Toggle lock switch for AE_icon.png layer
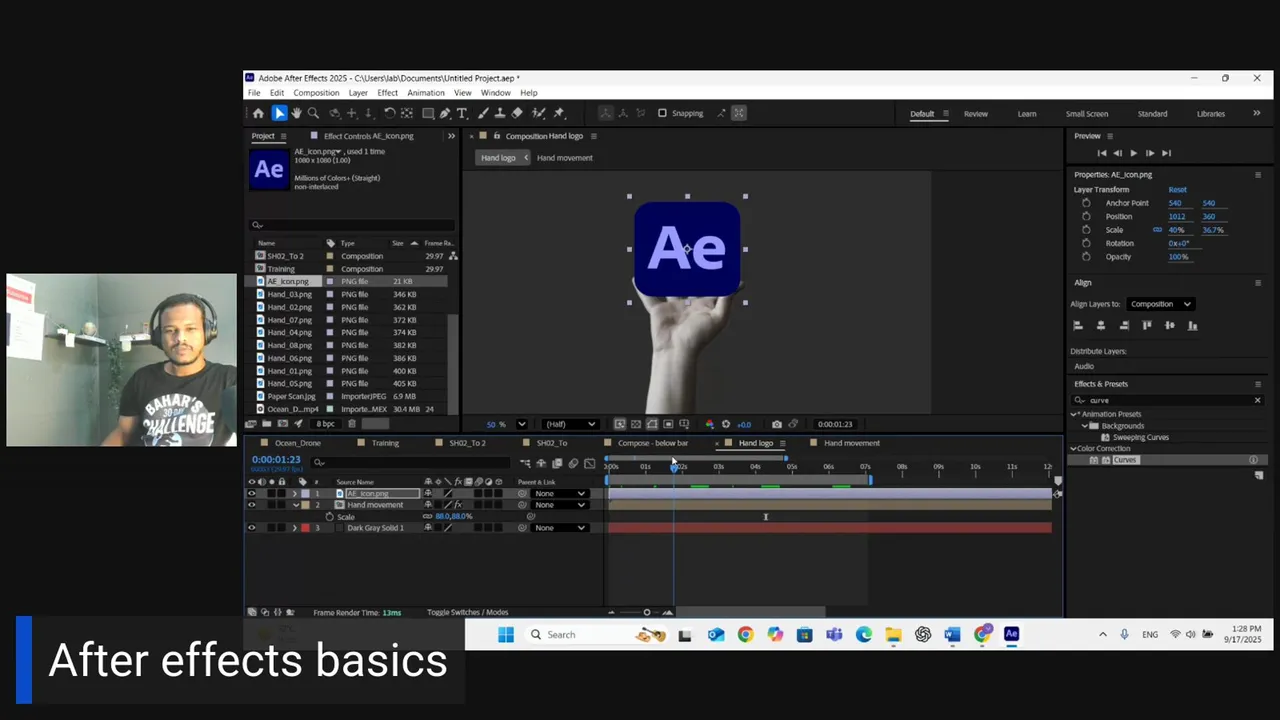Image resolution: width=1280 pixels, height=720 pixels. (281, 493)
